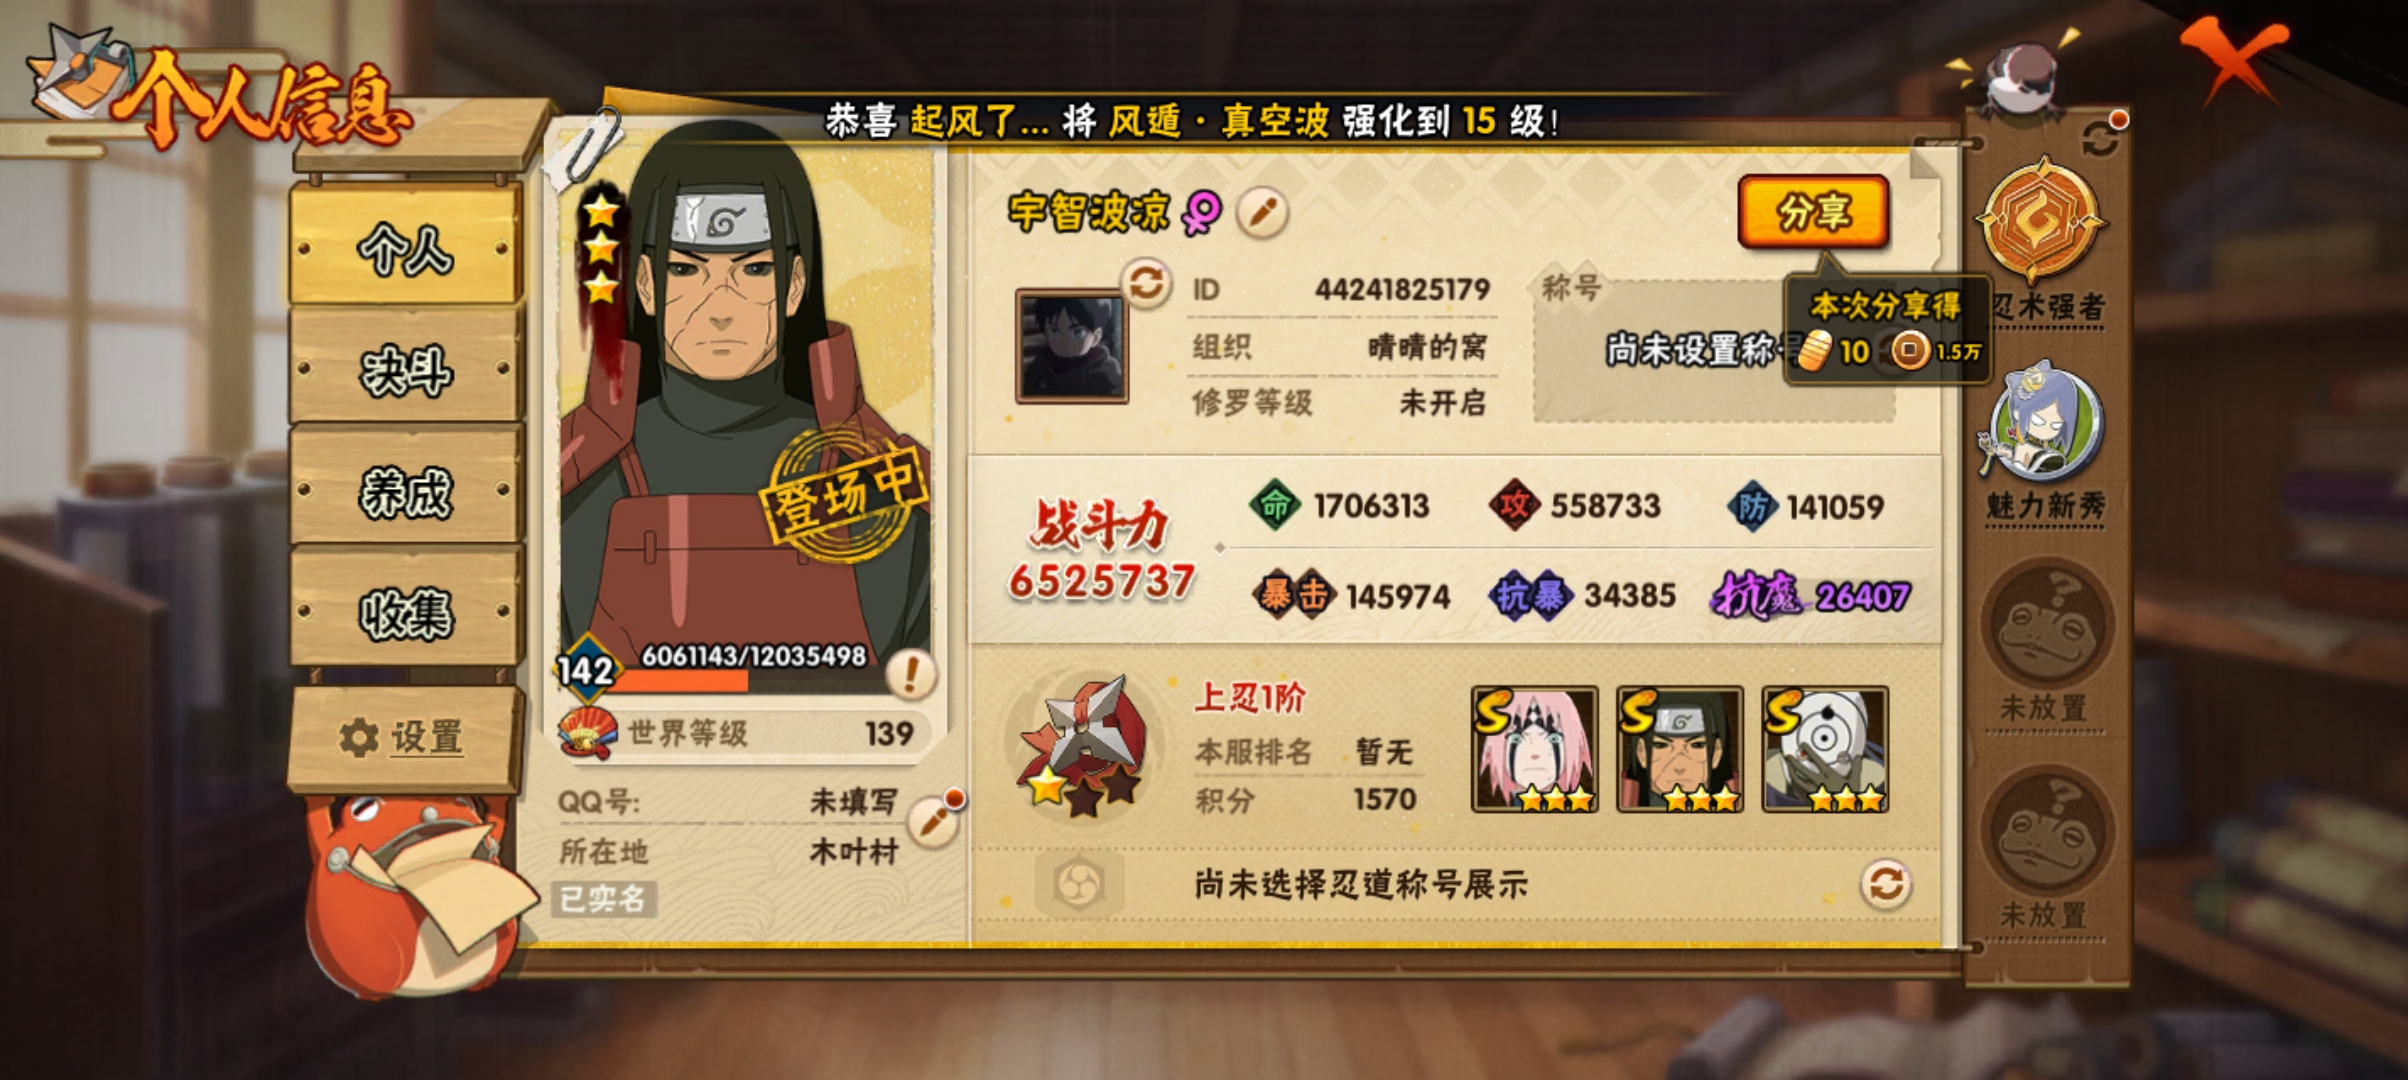Viewport: 2408px width, 1080px height.
Task: Click the masked Obito ninja thumbnail
Action: point(1825,749)
